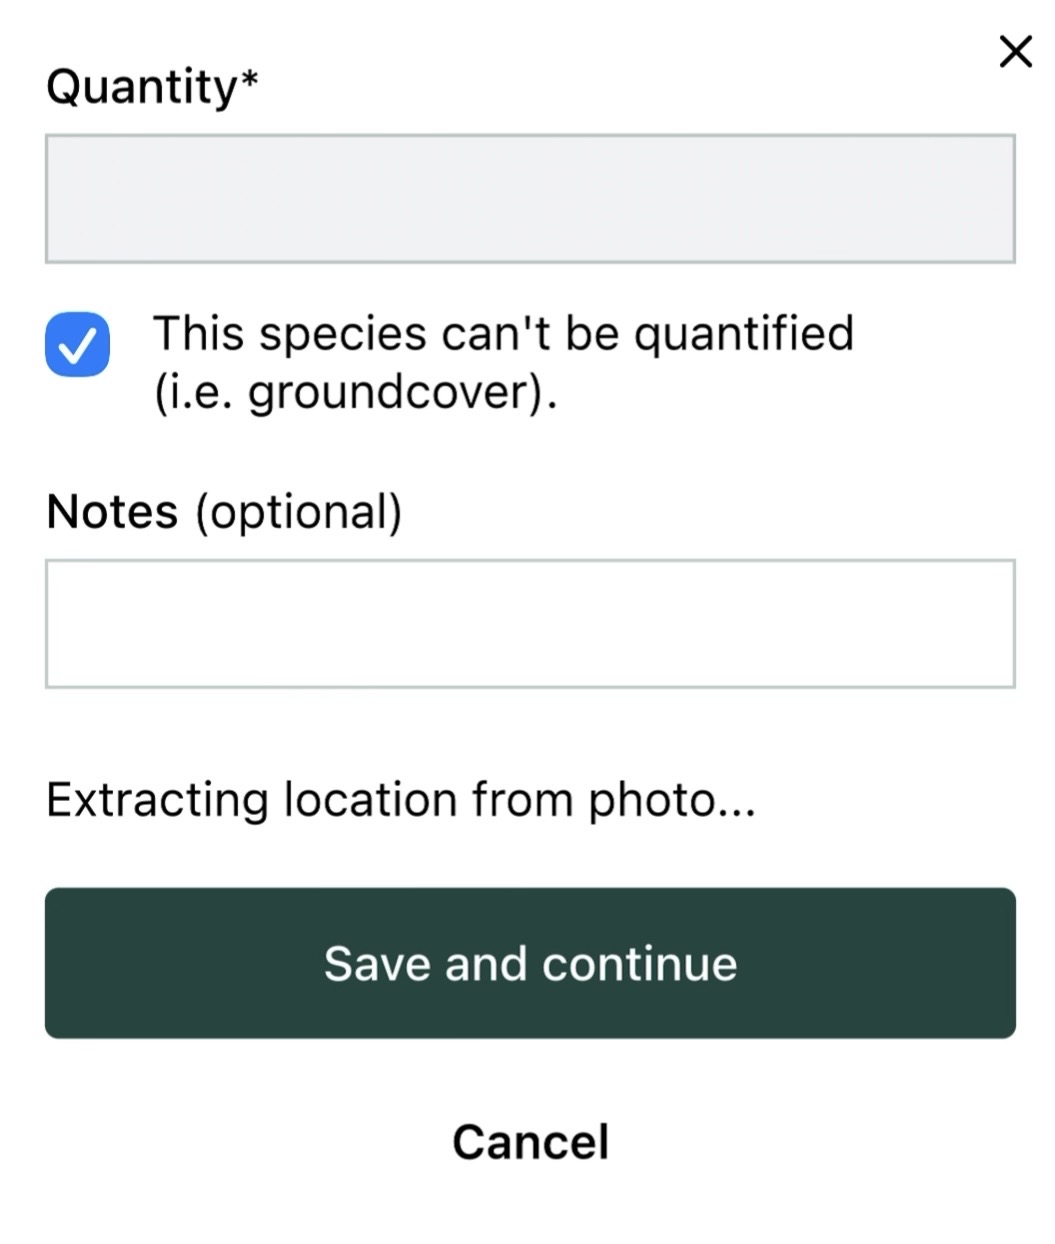Screen dimensions: 1055x1244
Task: Click the "Extracting location from photo..." status text
Action: coord(400,800)
